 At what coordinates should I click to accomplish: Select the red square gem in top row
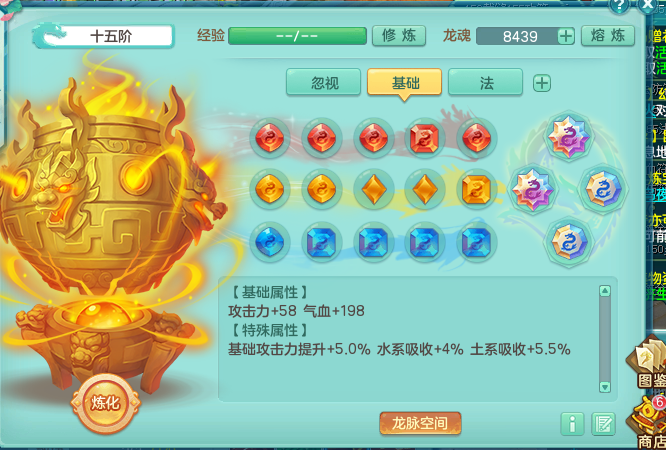point(424,138)
